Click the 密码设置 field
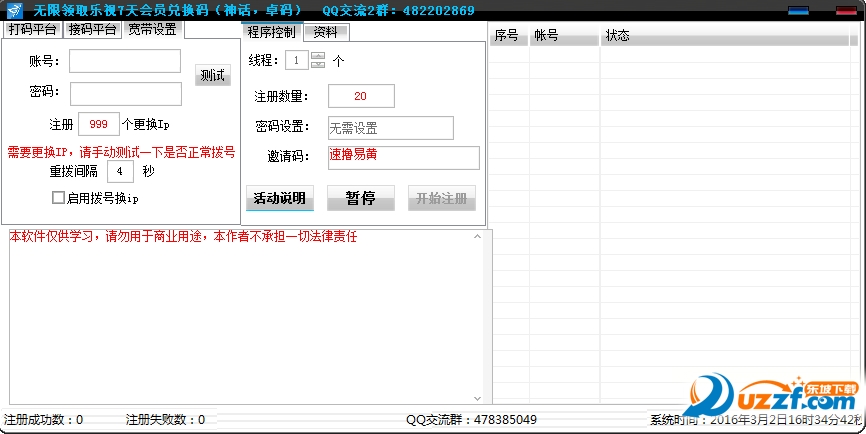This screenshot has height=434, width=866. coord(391,128)
